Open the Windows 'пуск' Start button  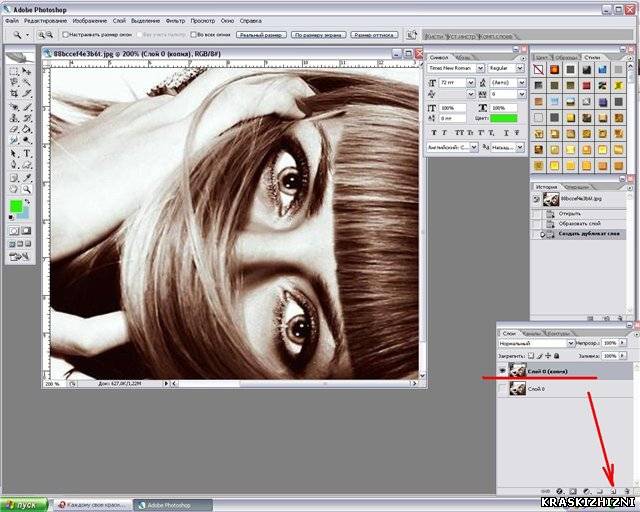click(x=24, y=505)
